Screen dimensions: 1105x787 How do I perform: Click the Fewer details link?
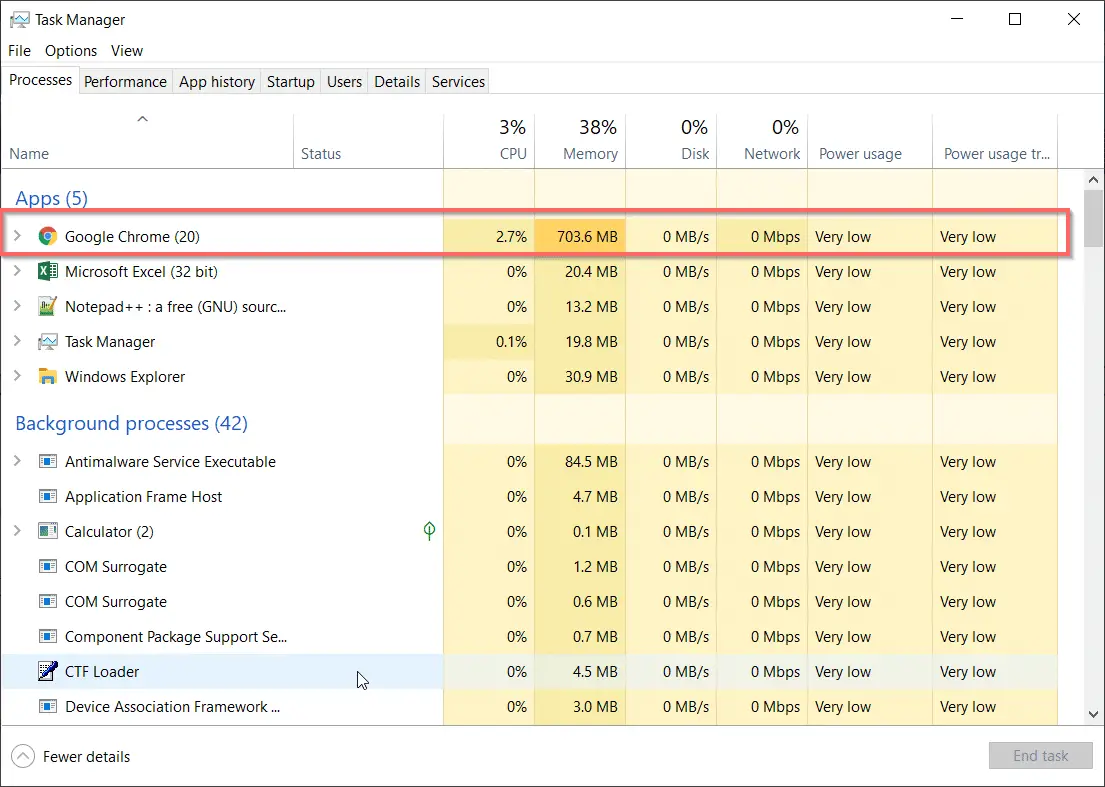[86, 757]
